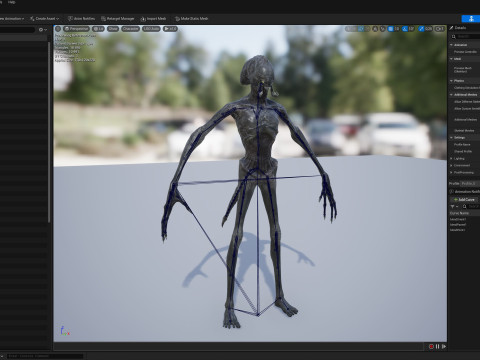This screenshot has width=480, height=360.
Task: Select the rotate transform gizmo mode
Action: 360,29
